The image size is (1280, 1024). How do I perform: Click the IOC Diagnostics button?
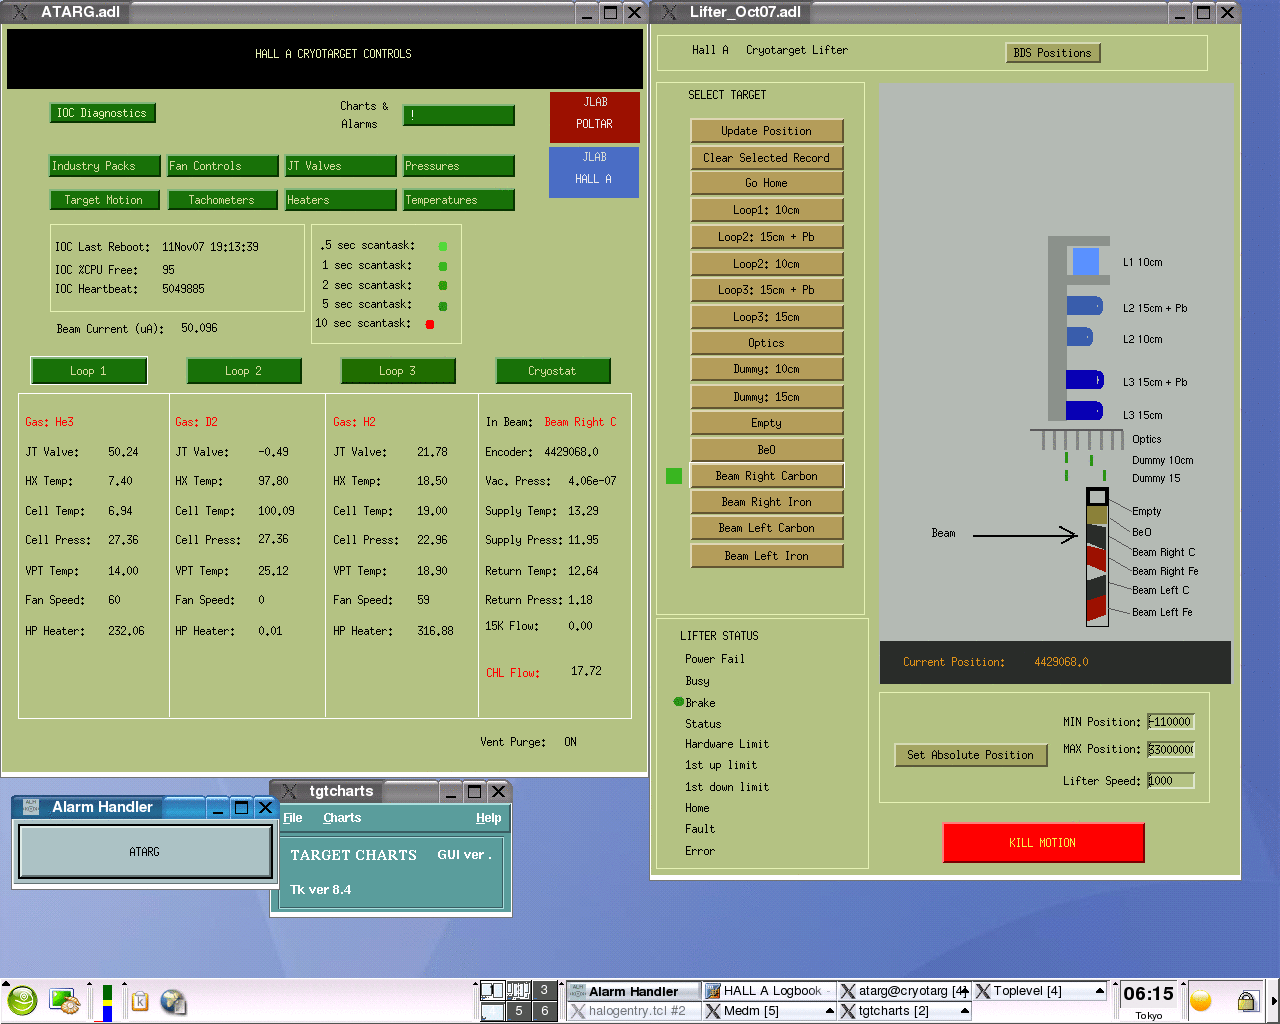[x=103, y=113]
